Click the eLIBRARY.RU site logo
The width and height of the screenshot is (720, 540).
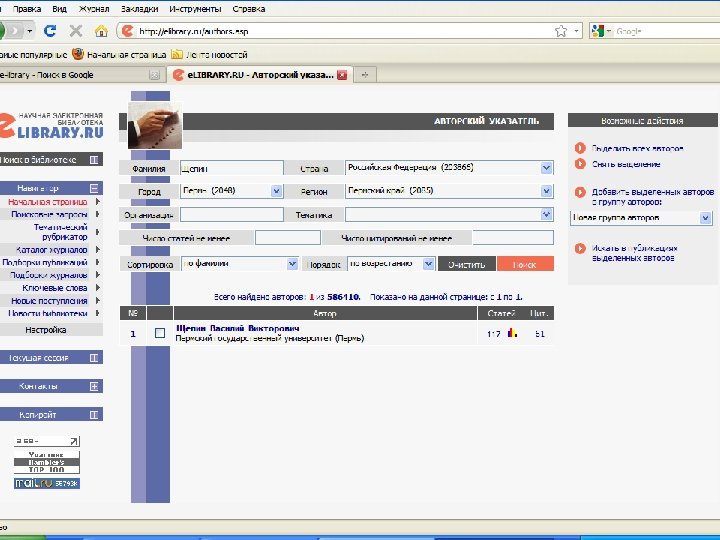[51, 125]
